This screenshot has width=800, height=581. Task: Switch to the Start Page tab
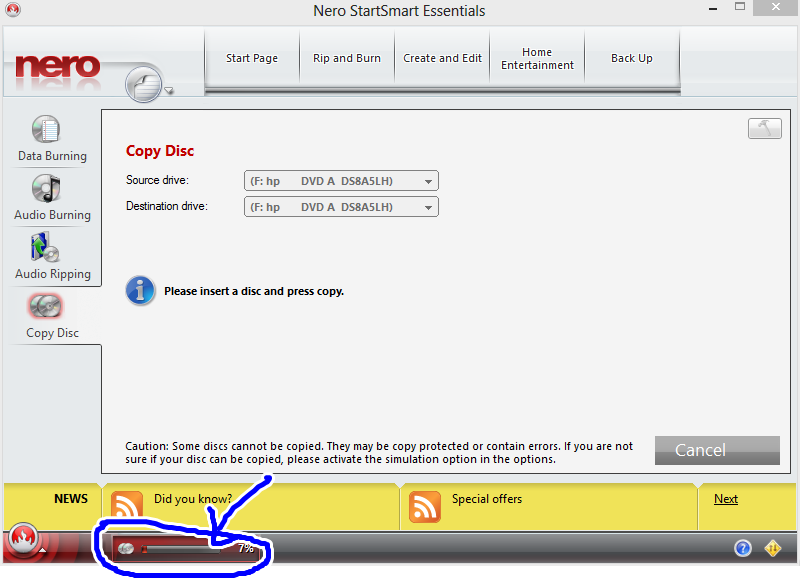coord(252,58)
